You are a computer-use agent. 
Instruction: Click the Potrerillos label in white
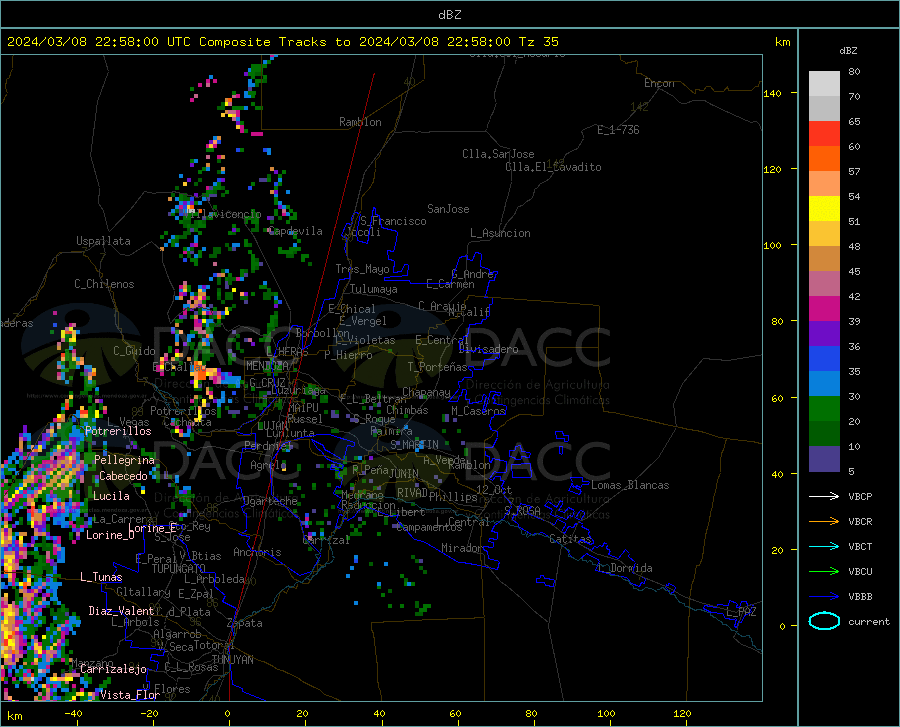[x=118, y=431]
